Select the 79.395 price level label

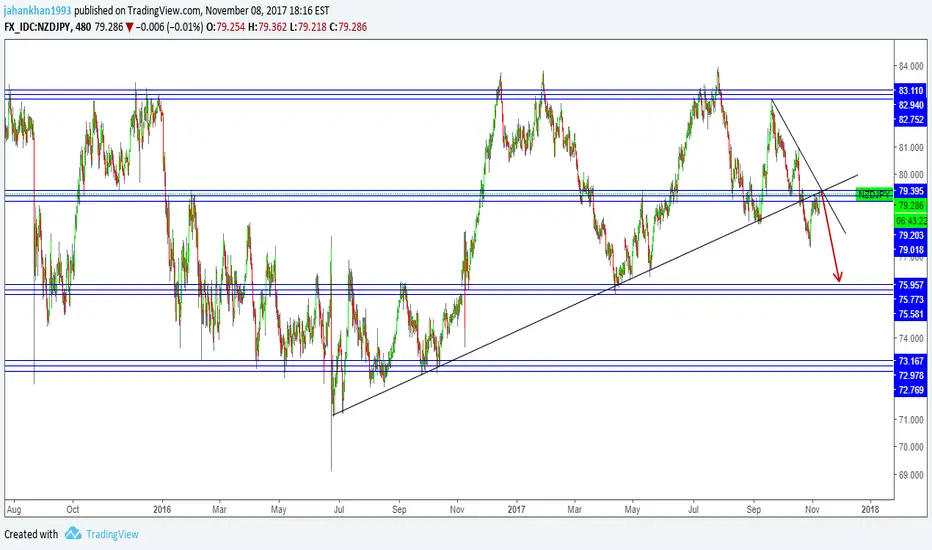[911, 191]
